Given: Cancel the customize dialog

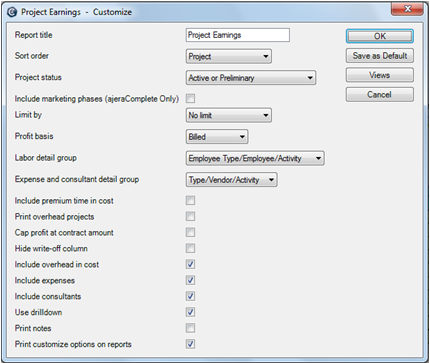Looking at the screenshot, I should 380,95.
